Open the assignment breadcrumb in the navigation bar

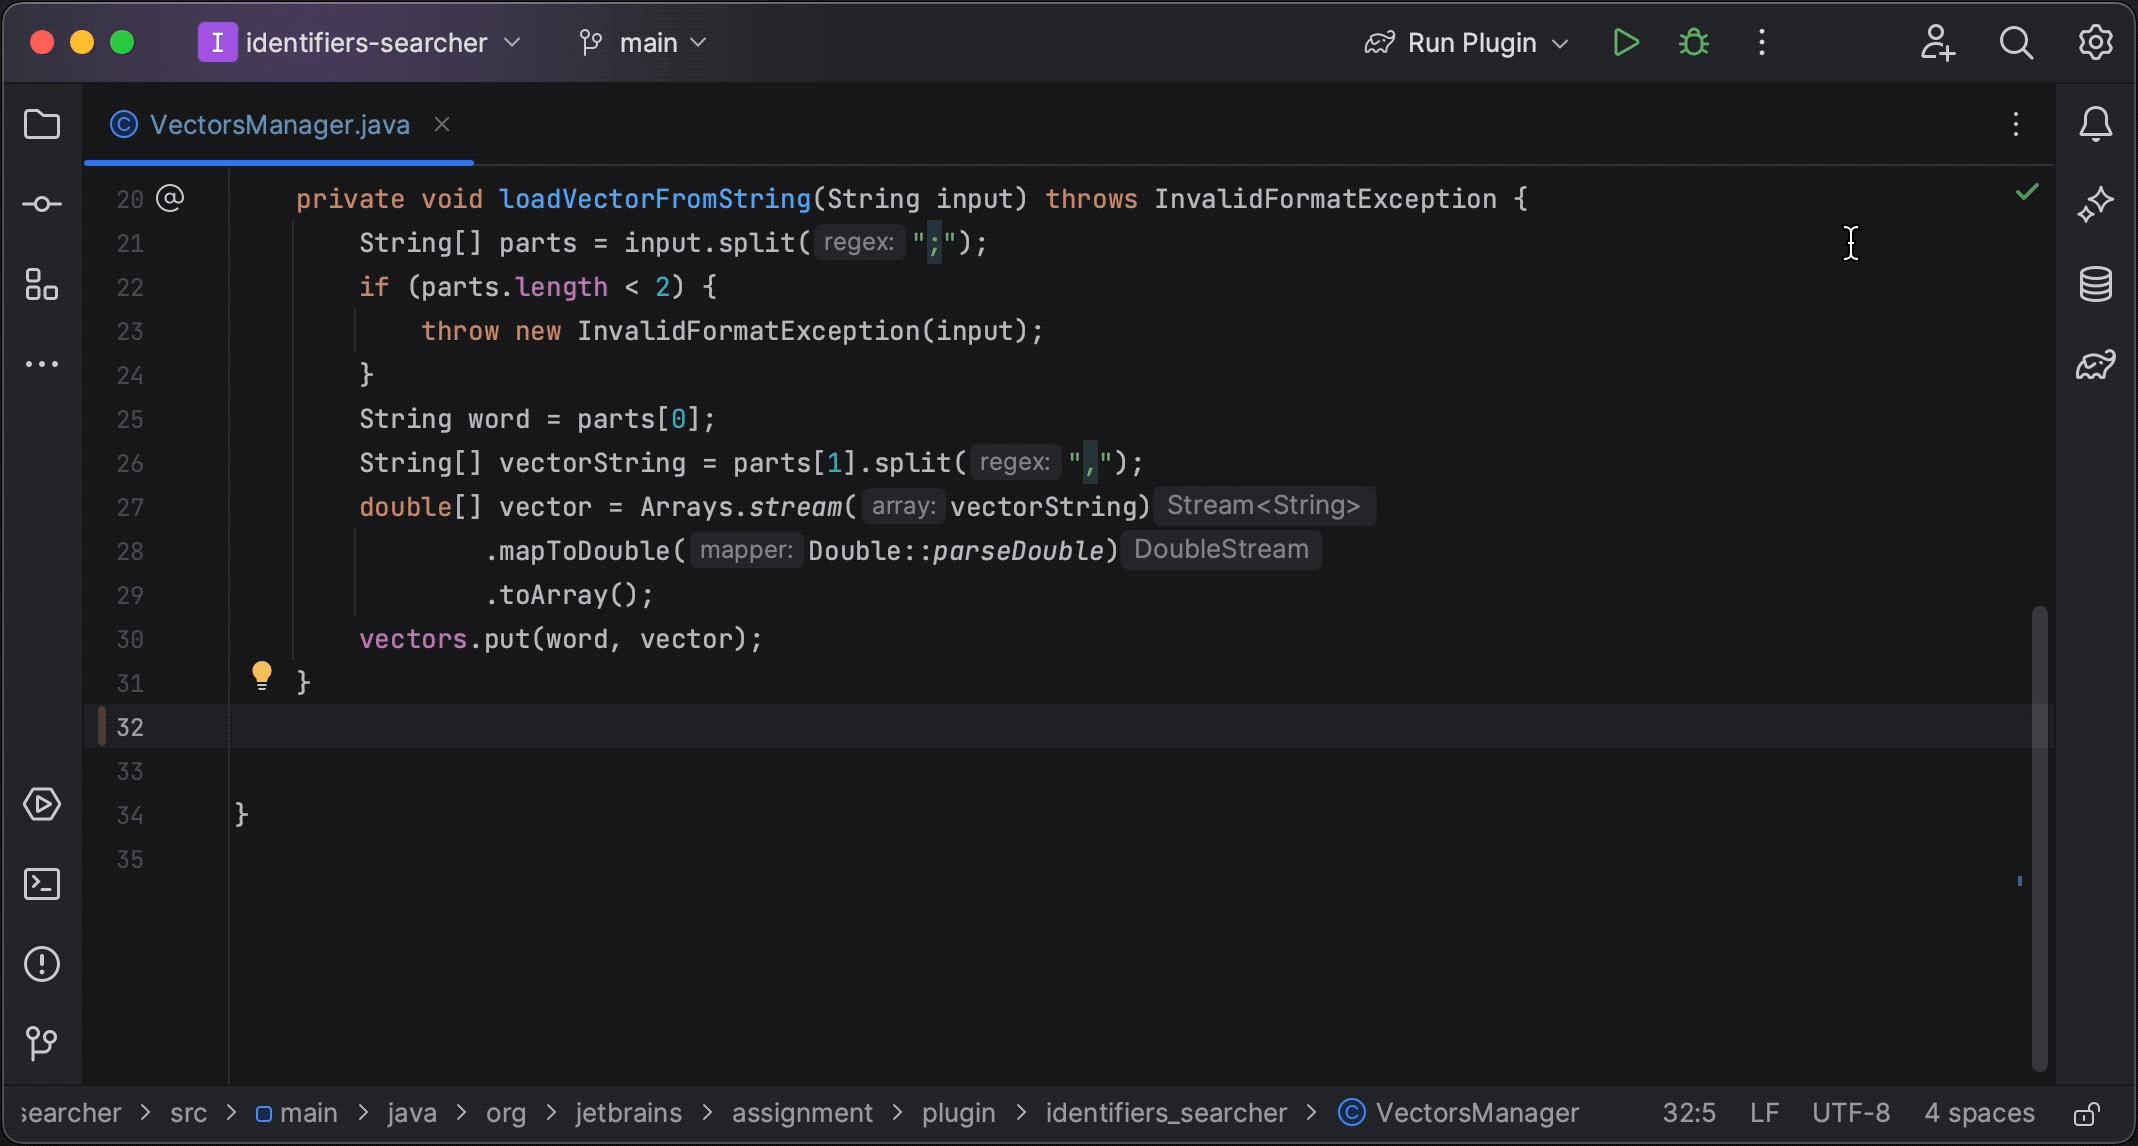(801, 1112)
